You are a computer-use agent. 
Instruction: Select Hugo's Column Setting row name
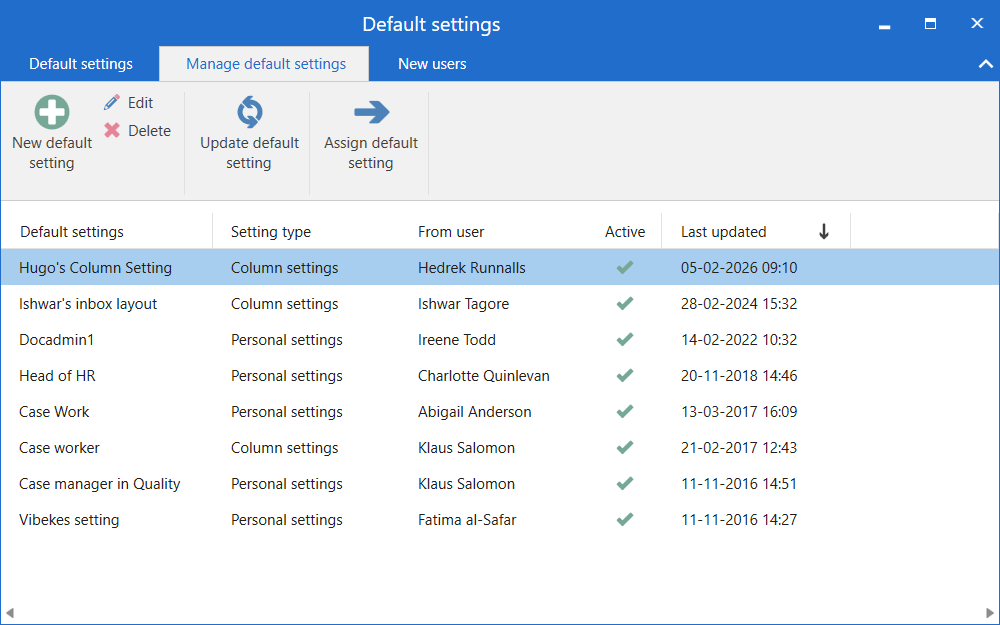pyautogui.click(x=96, y=268)
